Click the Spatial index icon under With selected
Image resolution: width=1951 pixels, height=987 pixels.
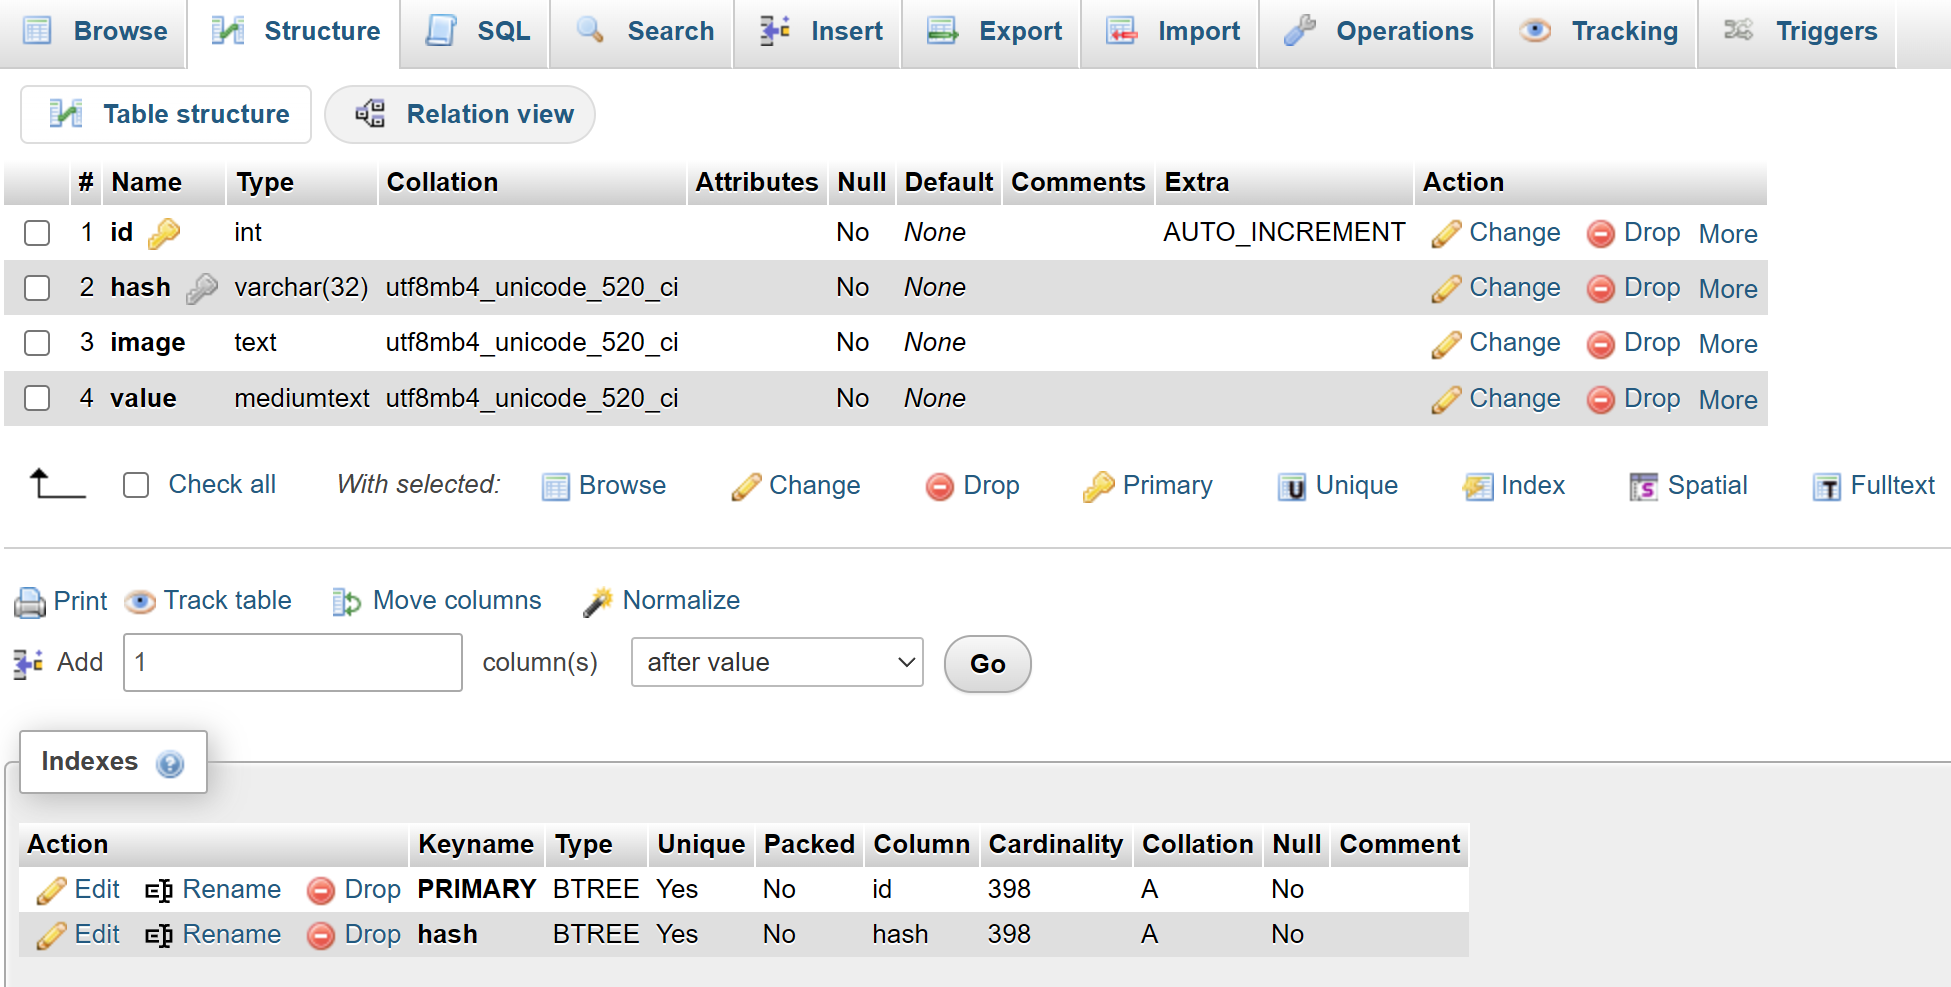[1644, 487]
